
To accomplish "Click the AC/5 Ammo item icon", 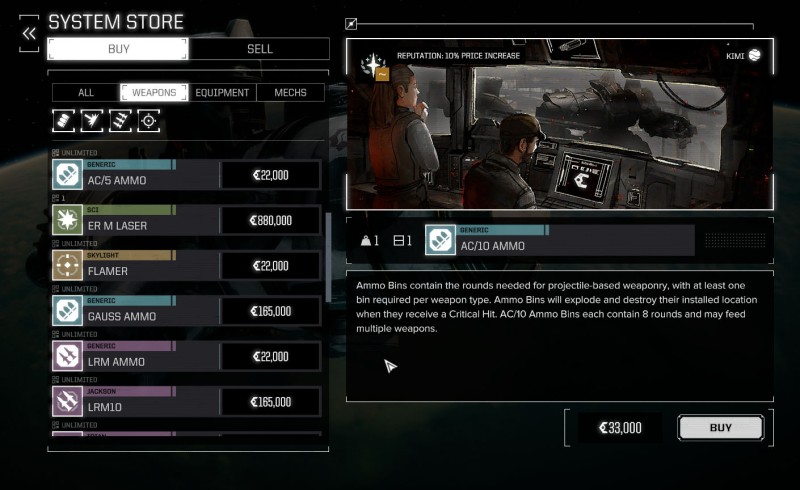I will (67, 175).
